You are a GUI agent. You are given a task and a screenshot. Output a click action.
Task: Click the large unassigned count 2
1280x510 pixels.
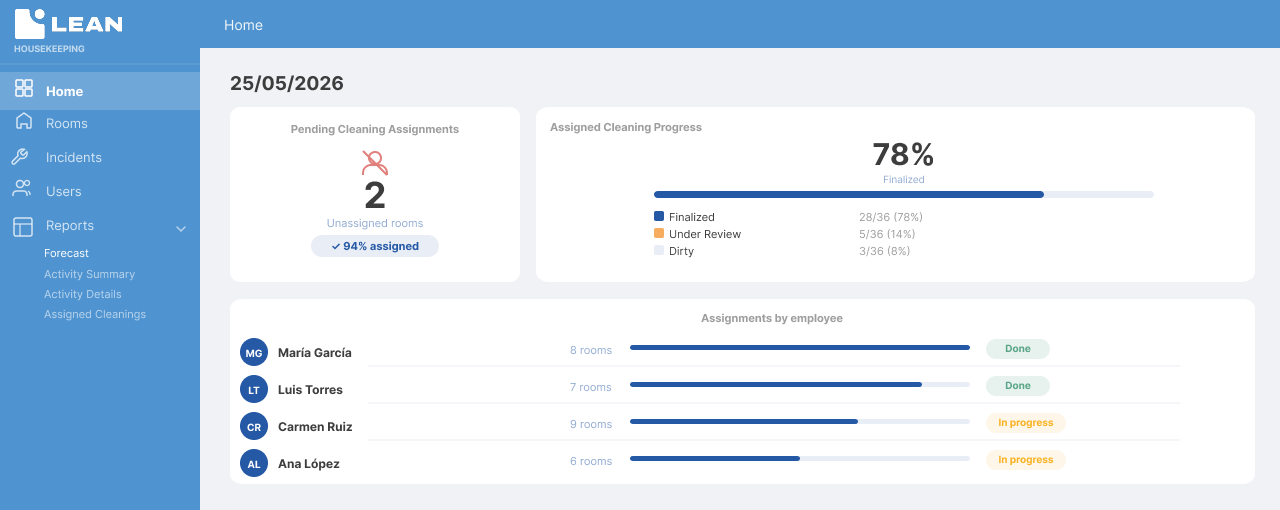375,196
